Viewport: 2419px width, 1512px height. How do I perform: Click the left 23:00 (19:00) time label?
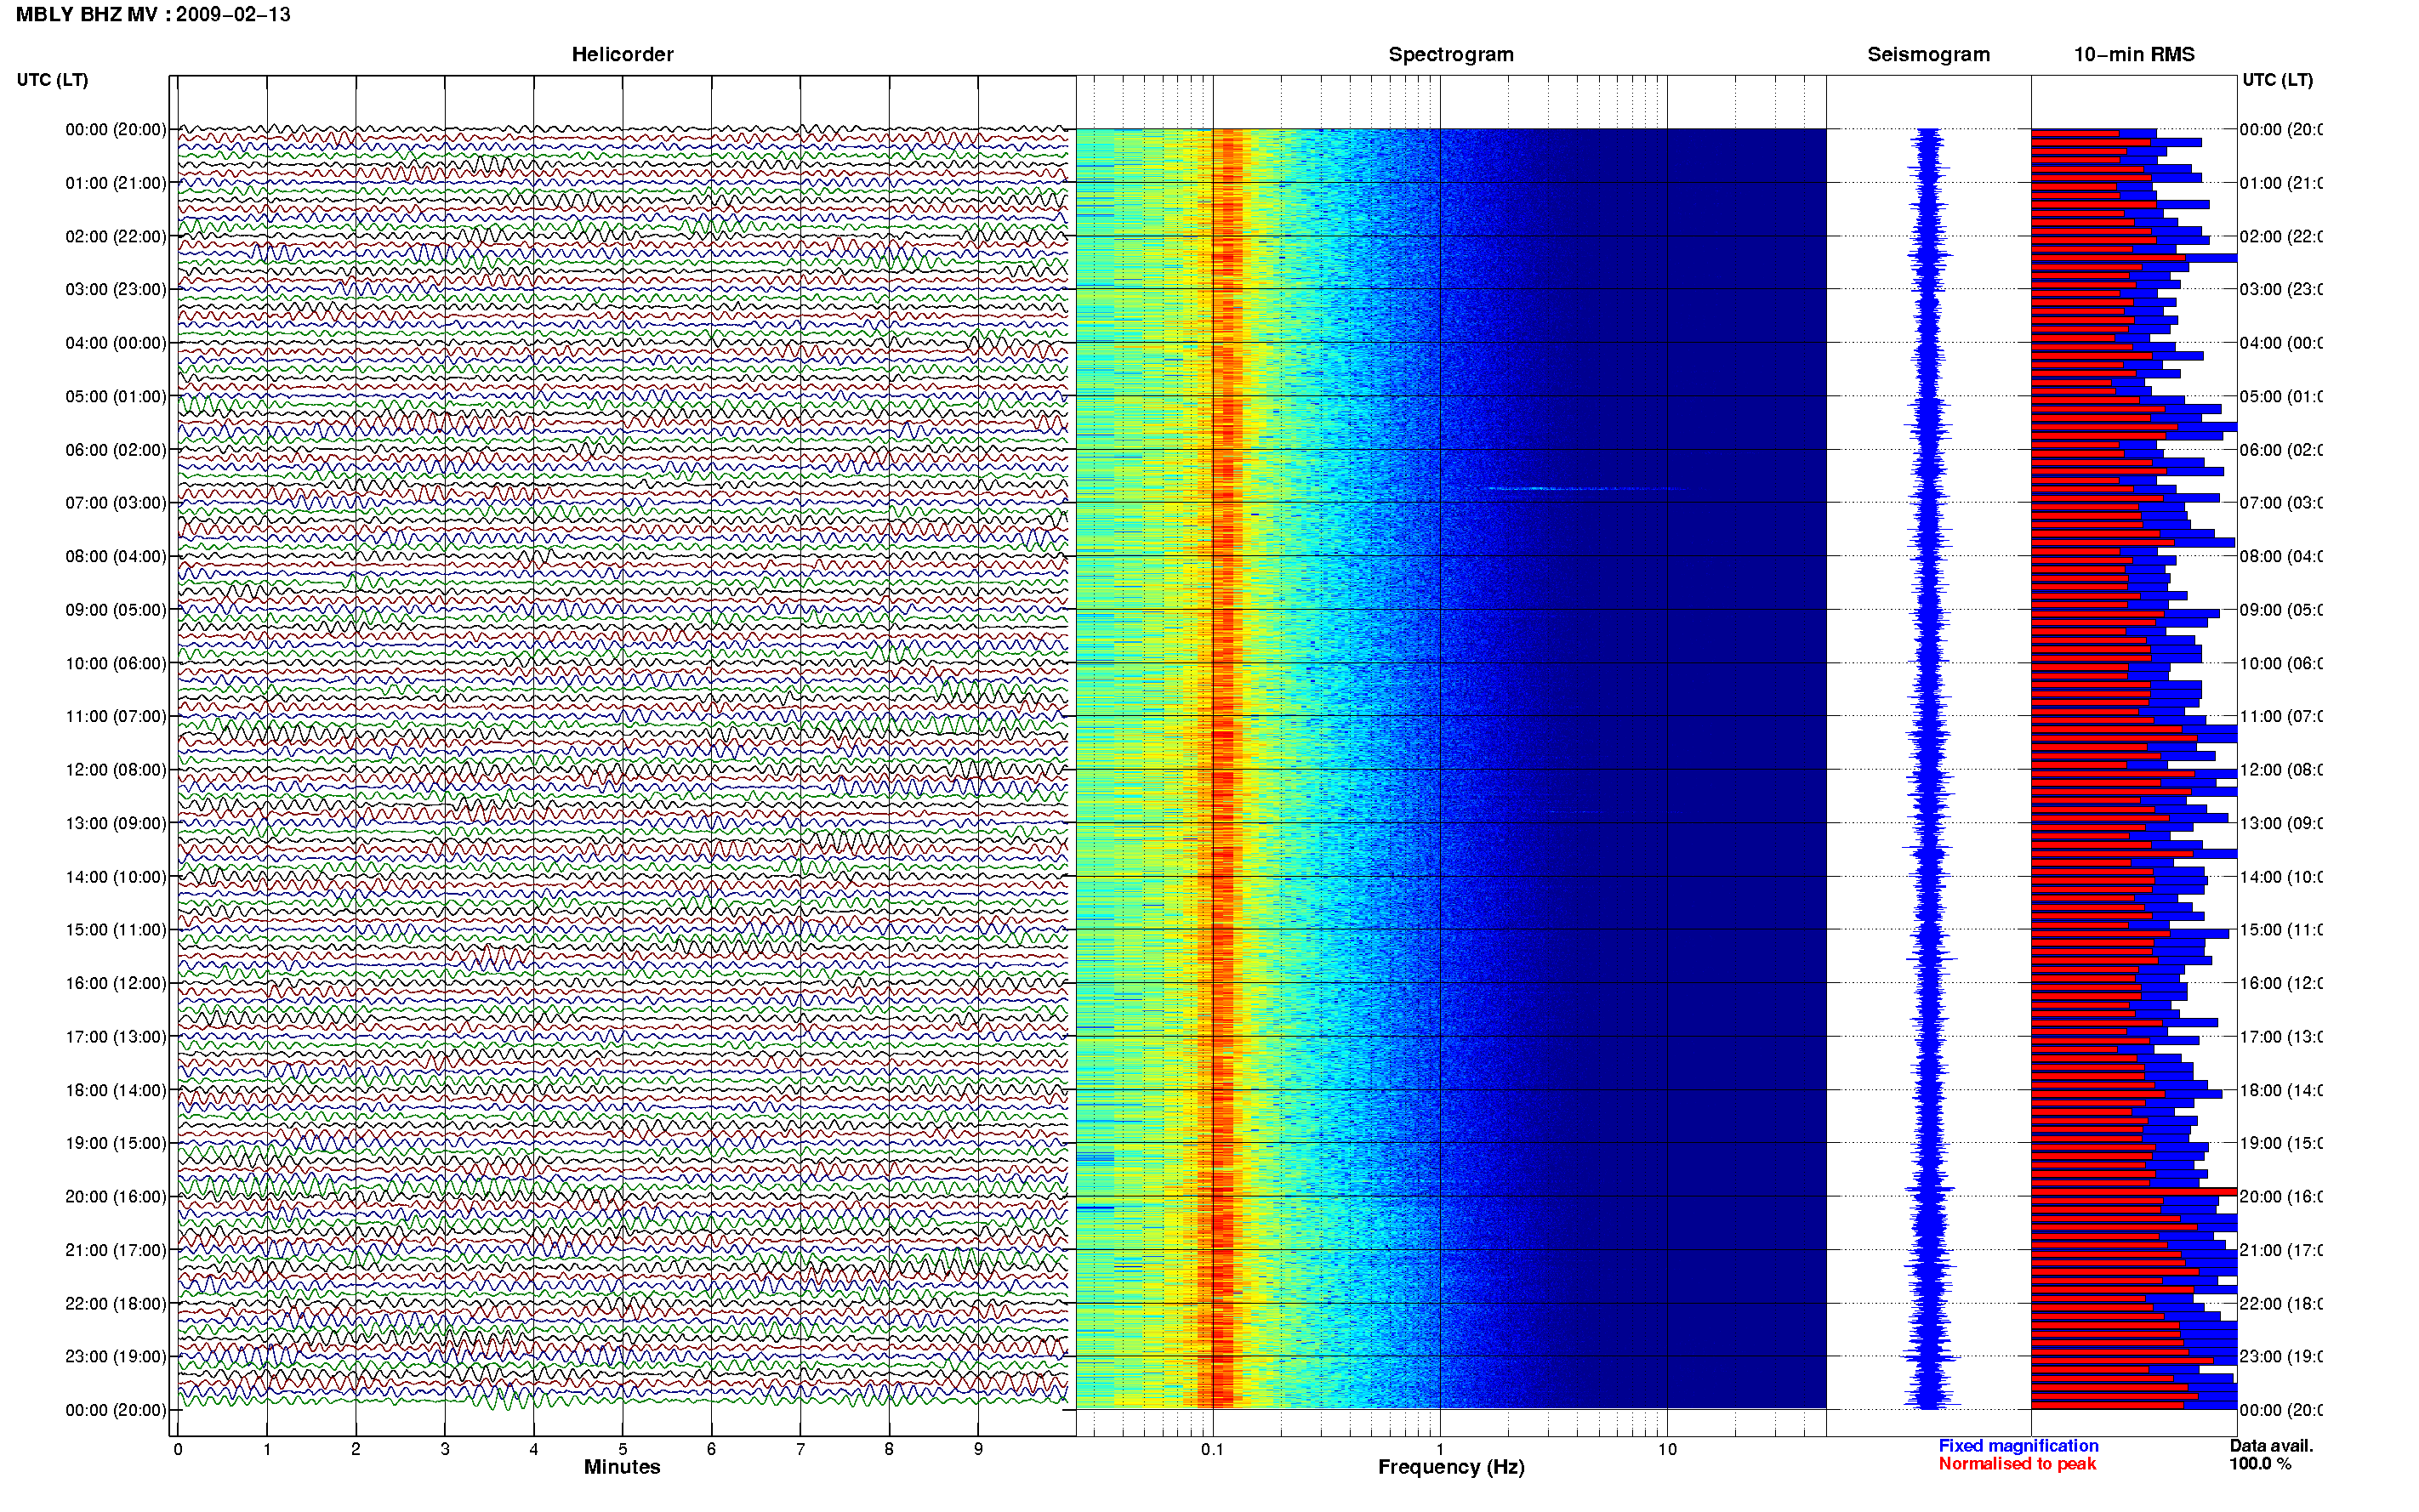(x=115, y=1357)
